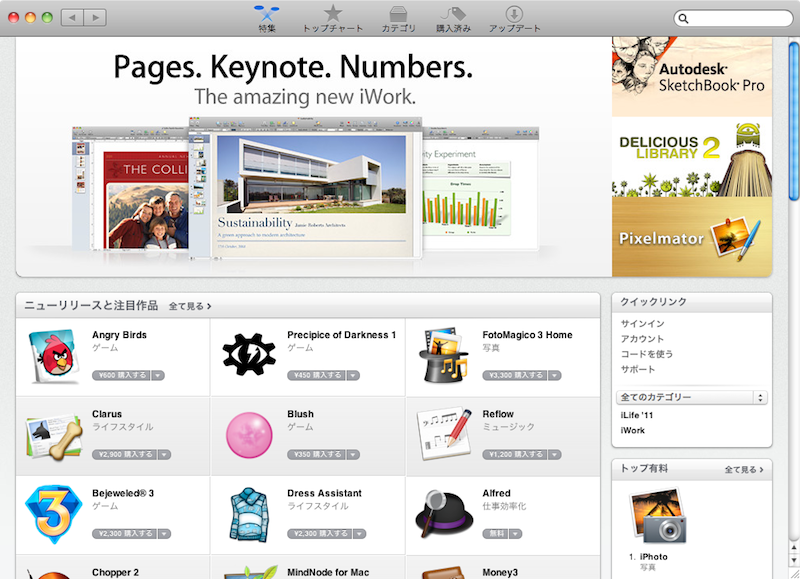Open the Support (サポート) quick link
The width and height of the screenshot is (800, 579).
click(x=638, y=369)
